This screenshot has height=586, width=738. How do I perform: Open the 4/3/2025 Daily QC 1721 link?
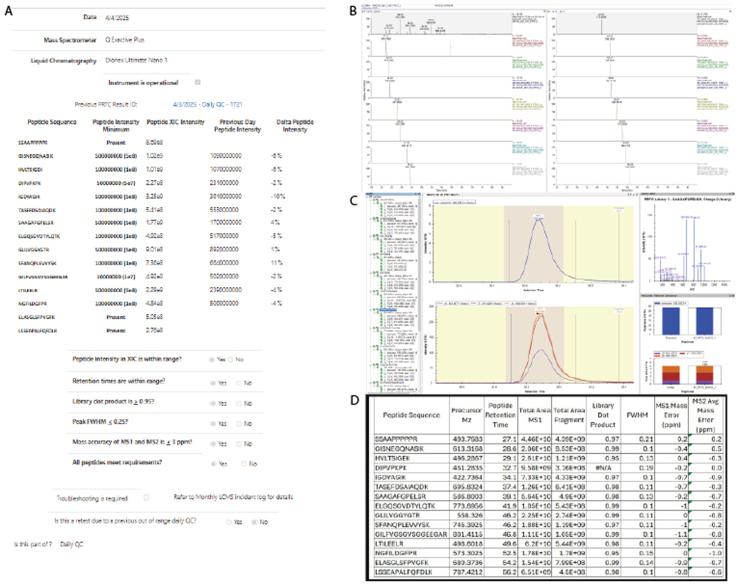(208, 104)
